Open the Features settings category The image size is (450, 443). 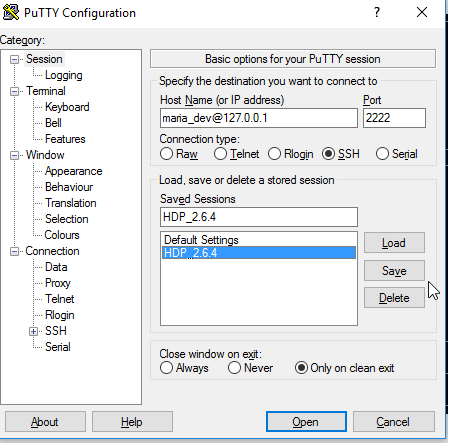coord(65,139)
